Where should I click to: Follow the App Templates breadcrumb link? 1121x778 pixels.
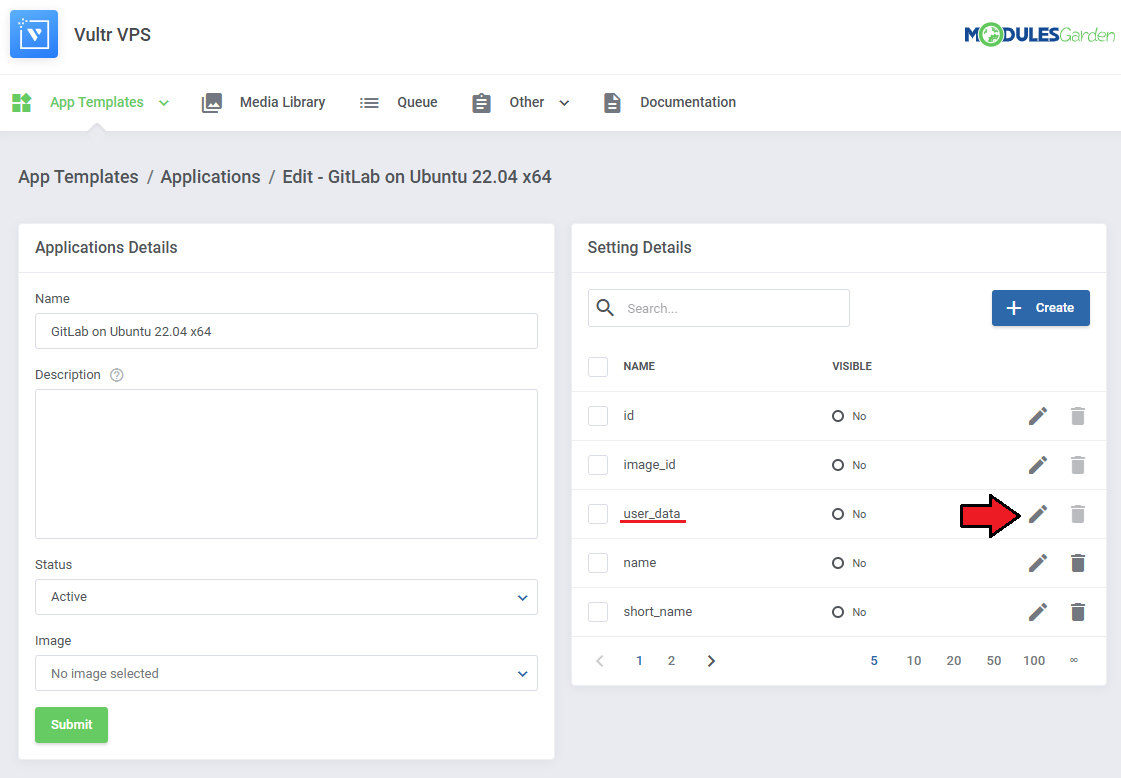pos(79,177)
